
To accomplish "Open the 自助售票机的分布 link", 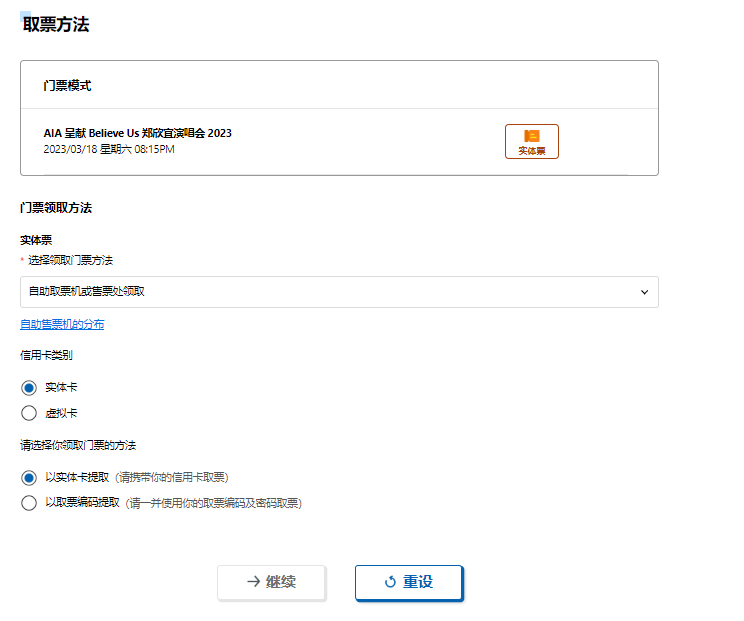I will [62, 324].
